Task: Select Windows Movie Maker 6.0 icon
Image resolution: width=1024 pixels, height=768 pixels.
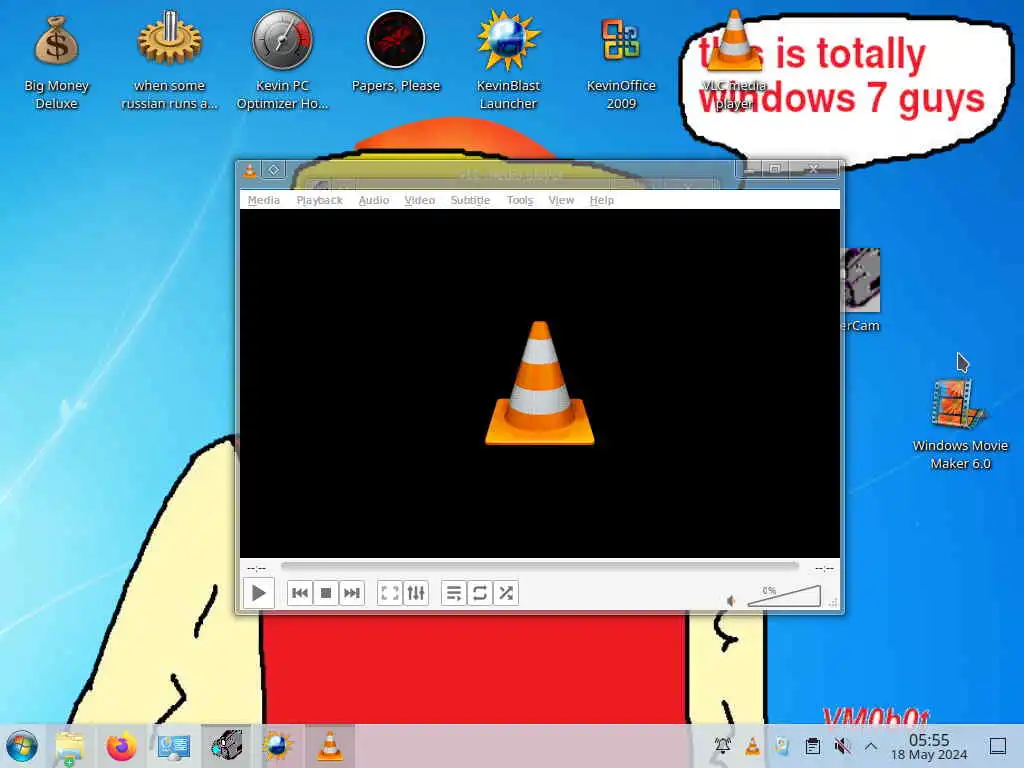Action: [960, 424]
